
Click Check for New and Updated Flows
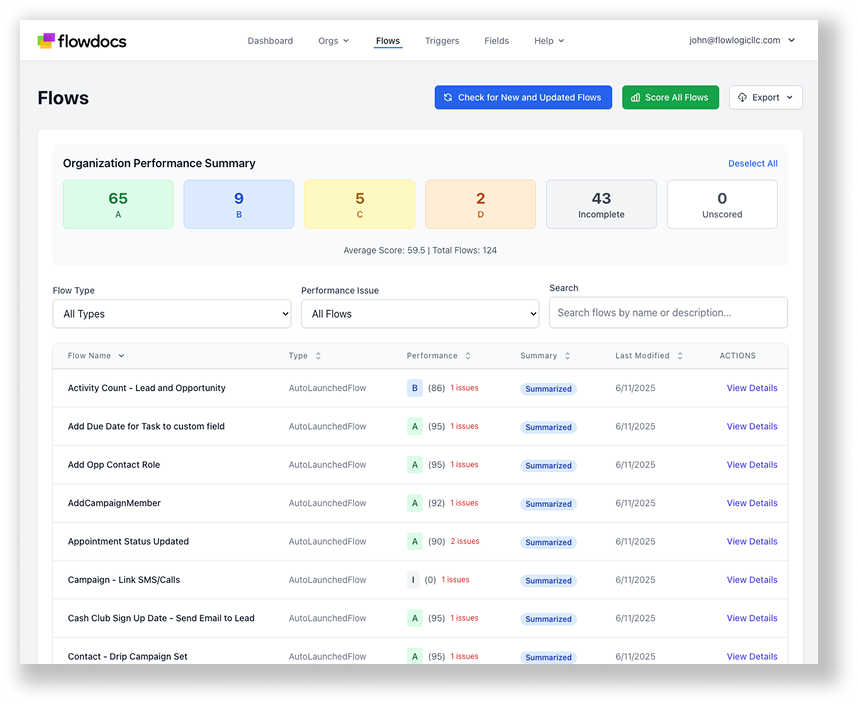(523, 97)
